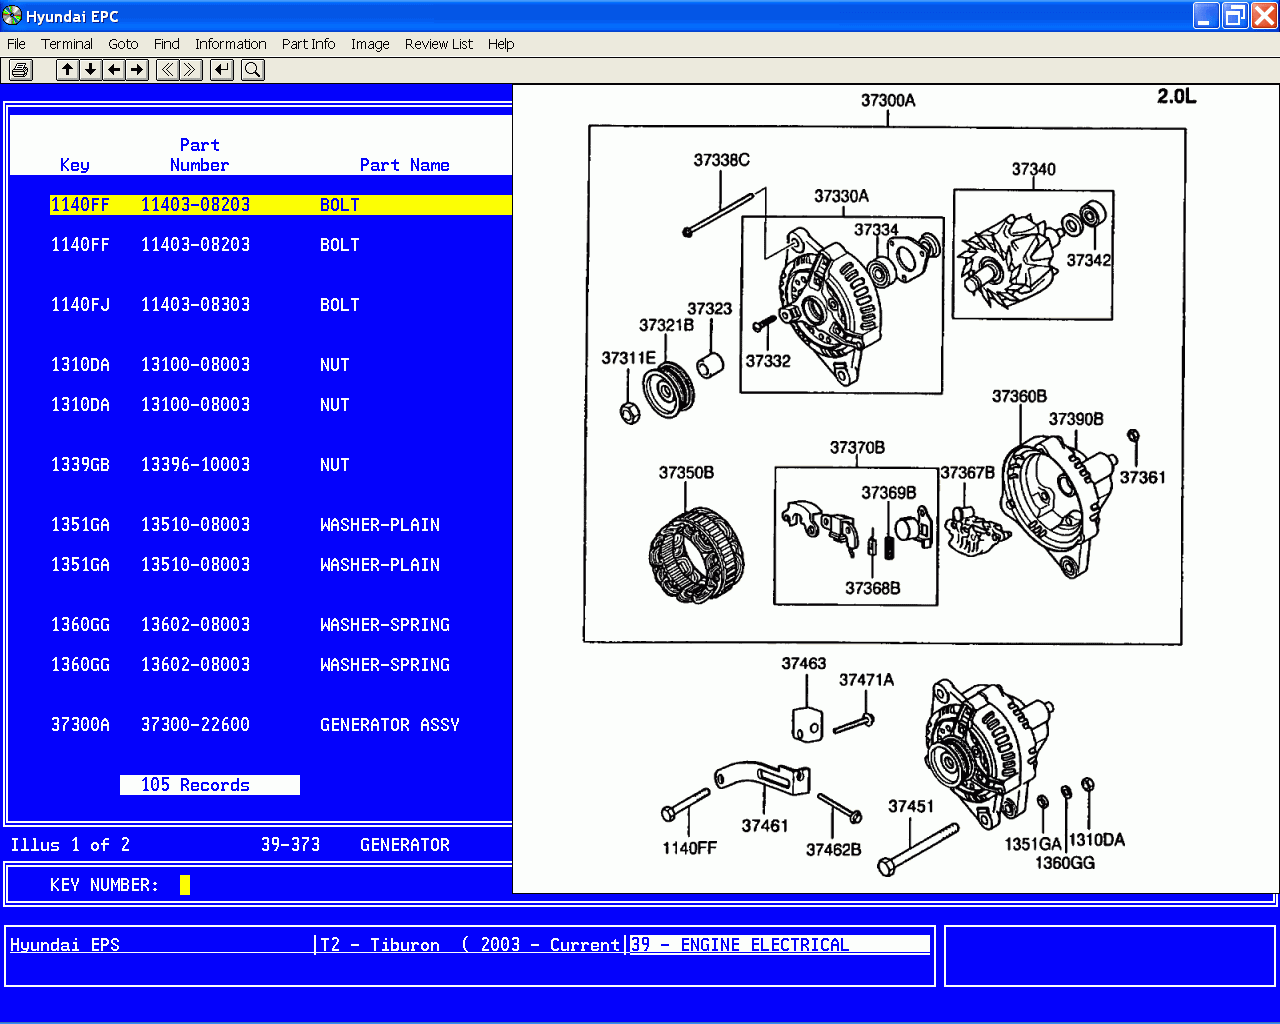Click the enter/return arrow toolbar icon
This screenshot has height=1024, width=1280.
pos(222,70)
